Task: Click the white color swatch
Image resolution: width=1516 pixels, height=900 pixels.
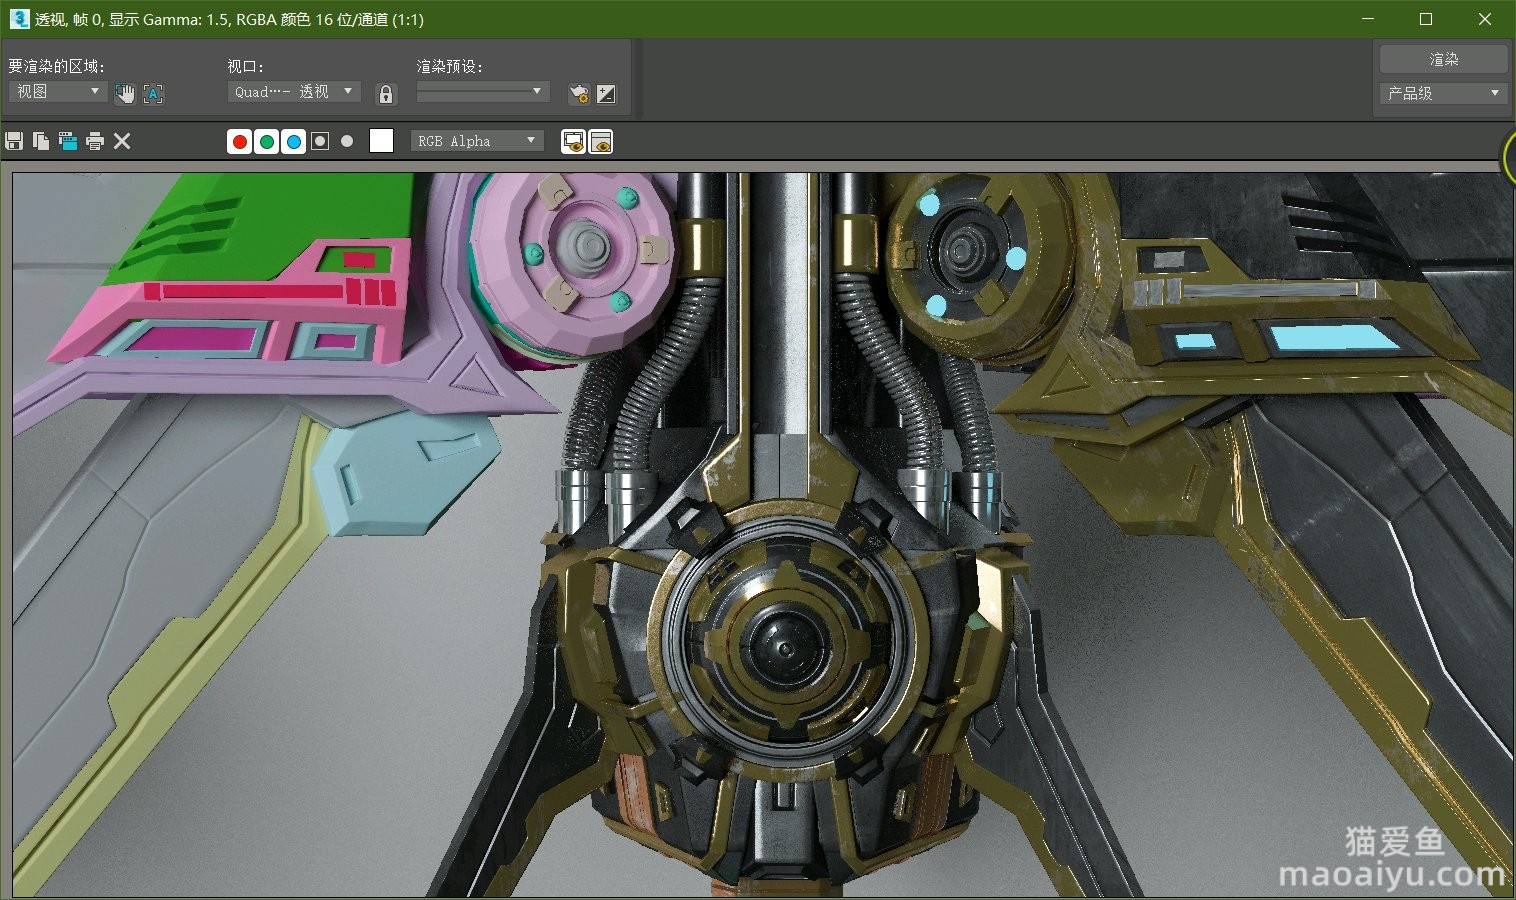Action: pos(381,141)
